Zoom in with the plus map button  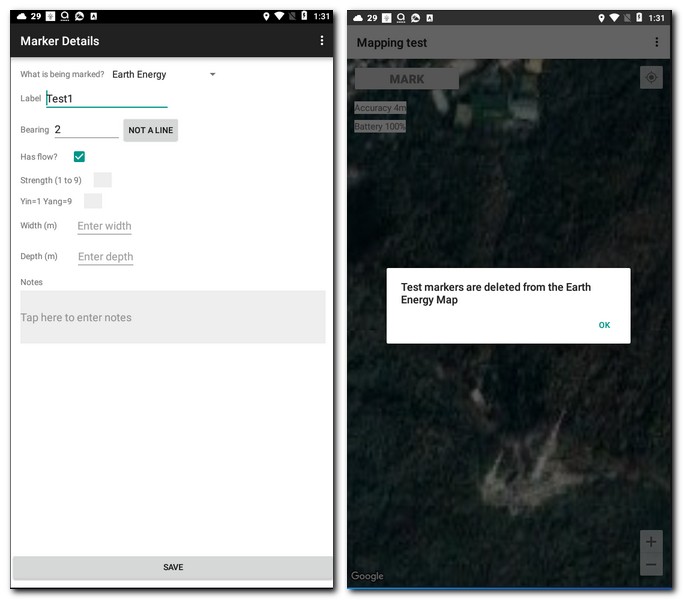[651, 542]
